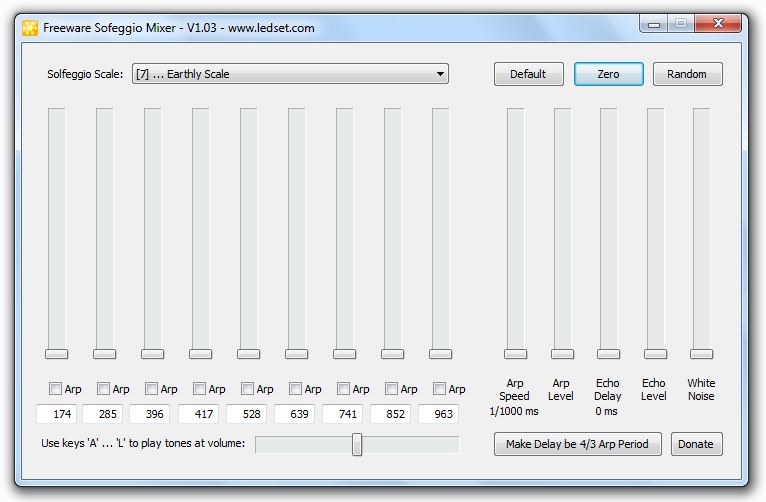Click the 285 frequency input field
The image size is (766, 502).
[x=102, y=414]
